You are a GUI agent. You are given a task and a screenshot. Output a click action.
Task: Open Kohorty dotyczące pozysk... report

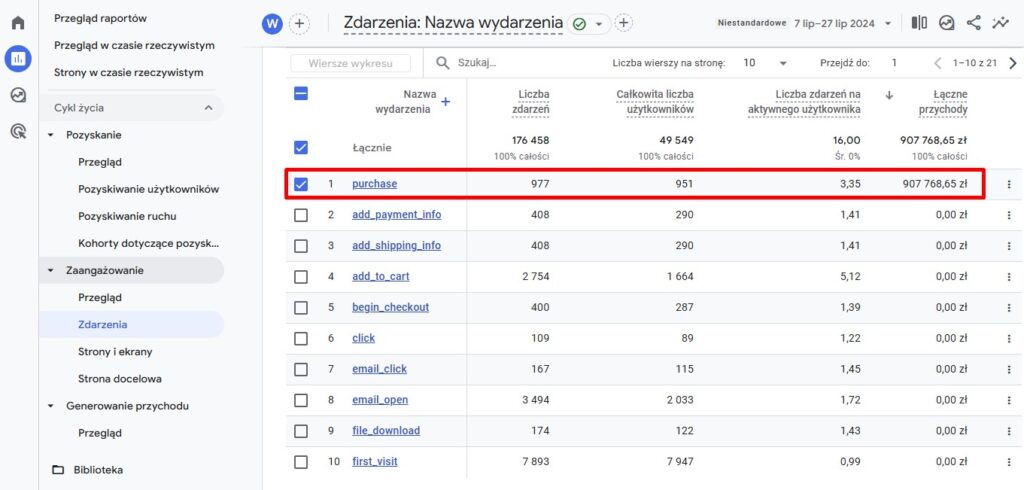click(x=148, y=244)
